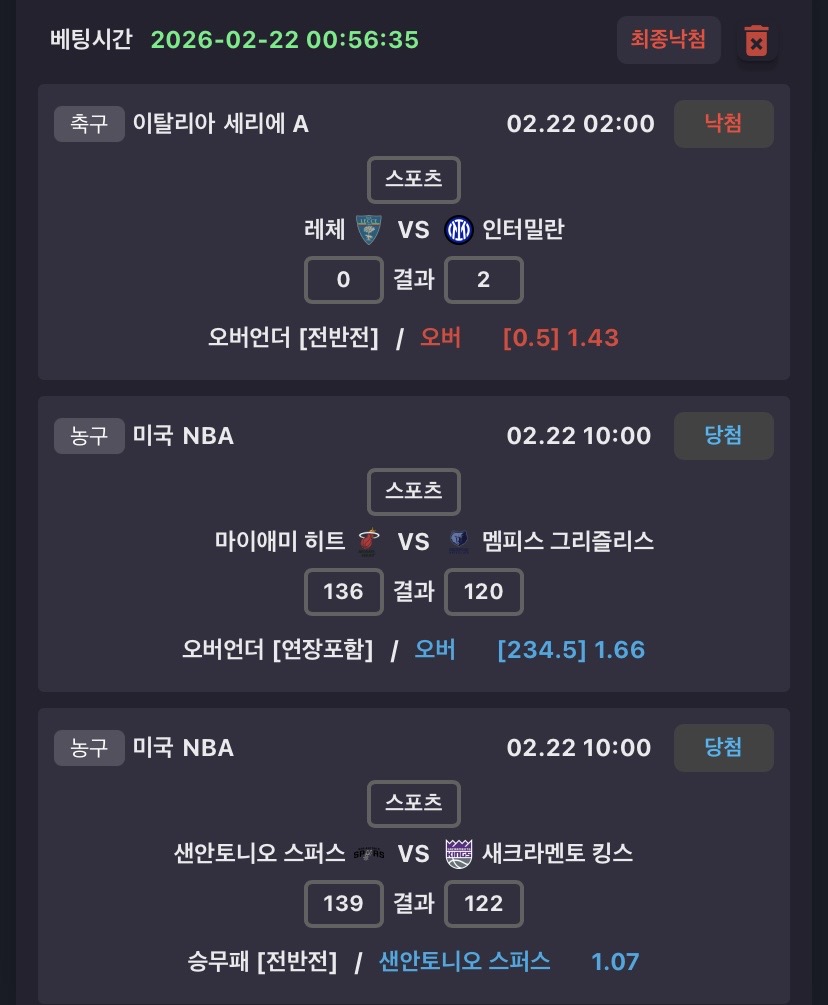Image resolution: width=828 pixels, height=1005 pixels.
Task: Click 당첨 badge on Heat vs Grizzlies
Action: pos(723,436)
